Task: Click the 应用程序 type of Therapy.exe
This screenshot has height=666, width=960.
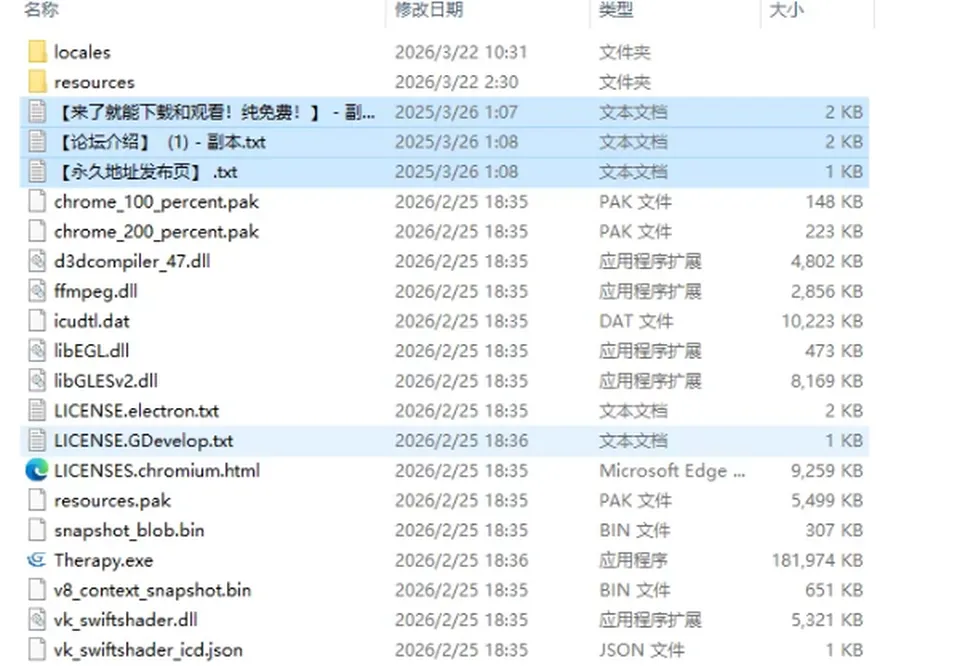Action: click(633, 560)
